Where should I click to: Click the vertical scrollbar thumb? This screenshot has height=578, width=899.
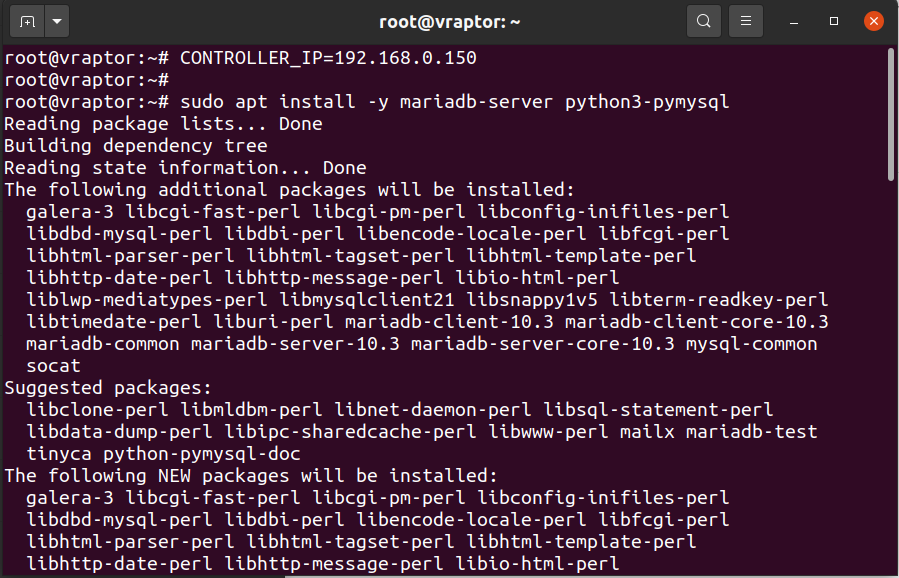tap(891, 115)
